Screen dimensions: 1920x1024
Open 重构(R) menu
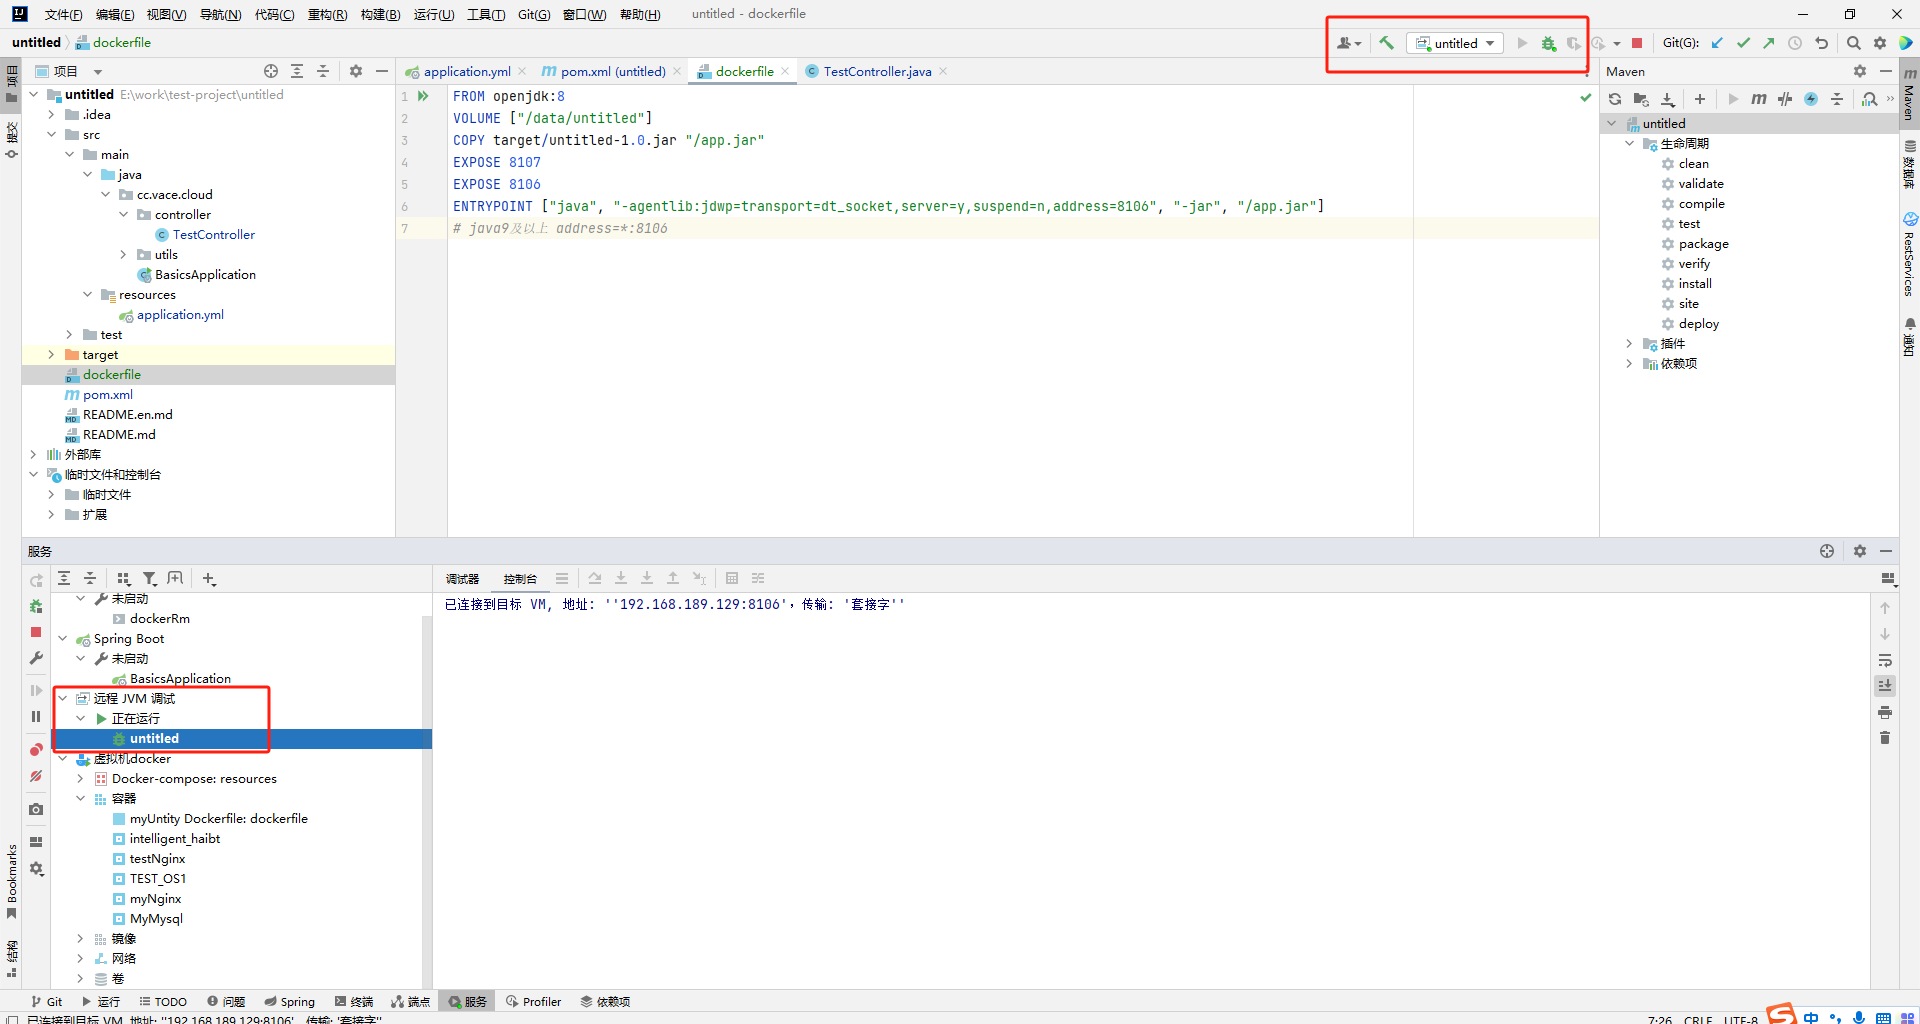click(x=327, y=14)
